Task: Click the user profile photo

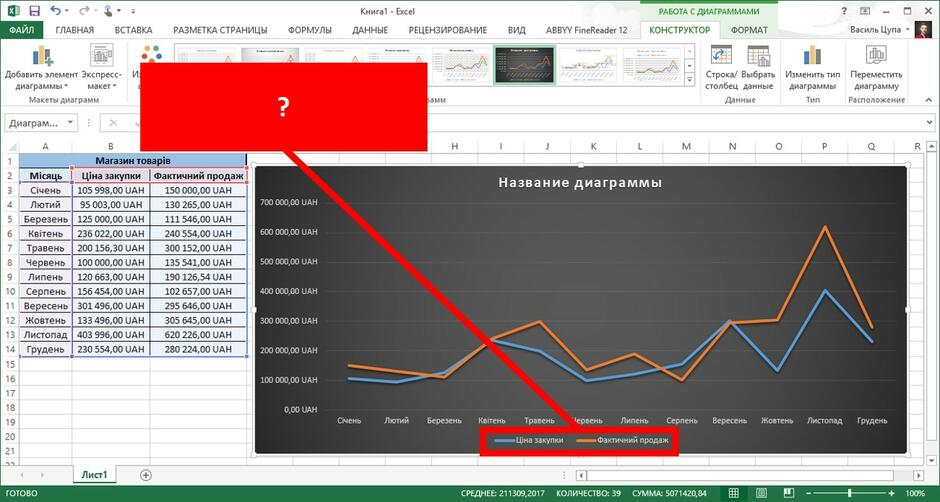Action: (x=923, y=29)
